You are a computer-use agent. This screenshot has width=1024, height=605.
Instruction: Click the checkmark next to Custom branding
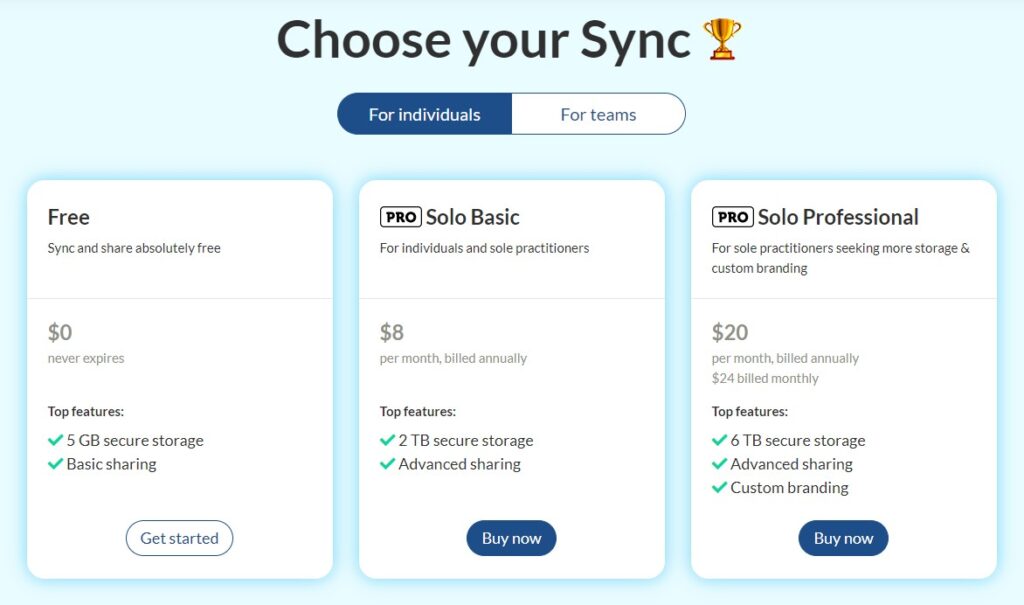pos(719,487)
